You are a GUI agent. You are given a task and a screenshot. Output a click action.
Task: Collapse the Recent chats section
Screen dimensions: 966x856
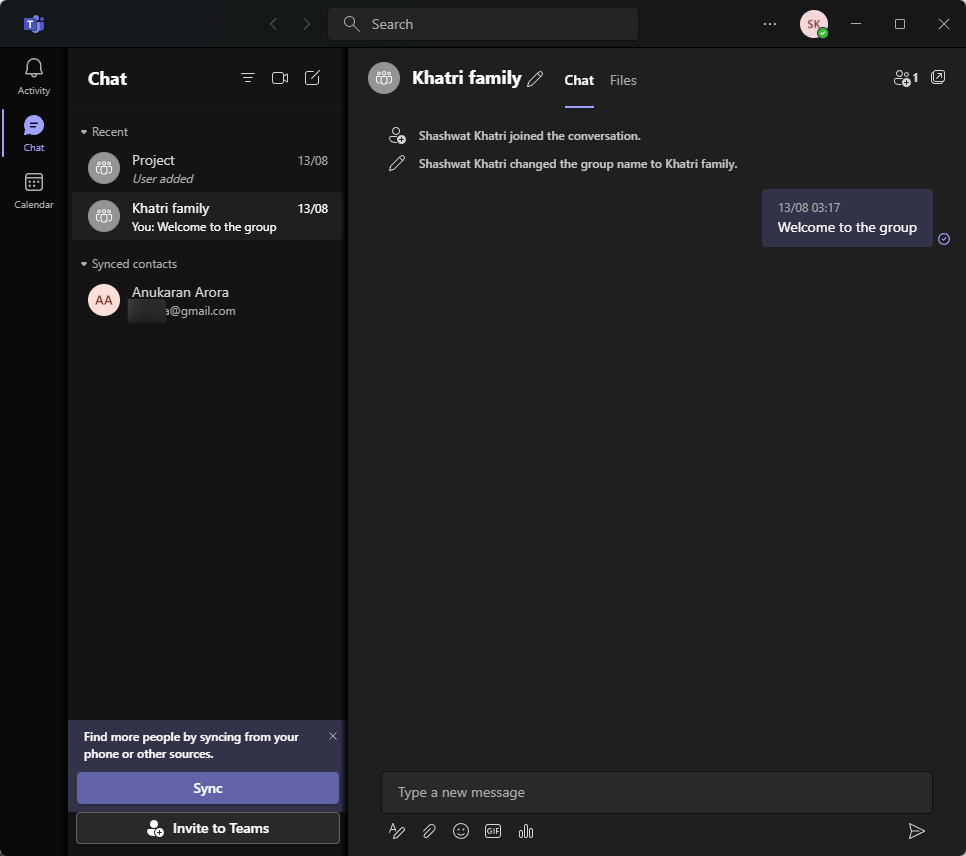click(x=104, y=132)
